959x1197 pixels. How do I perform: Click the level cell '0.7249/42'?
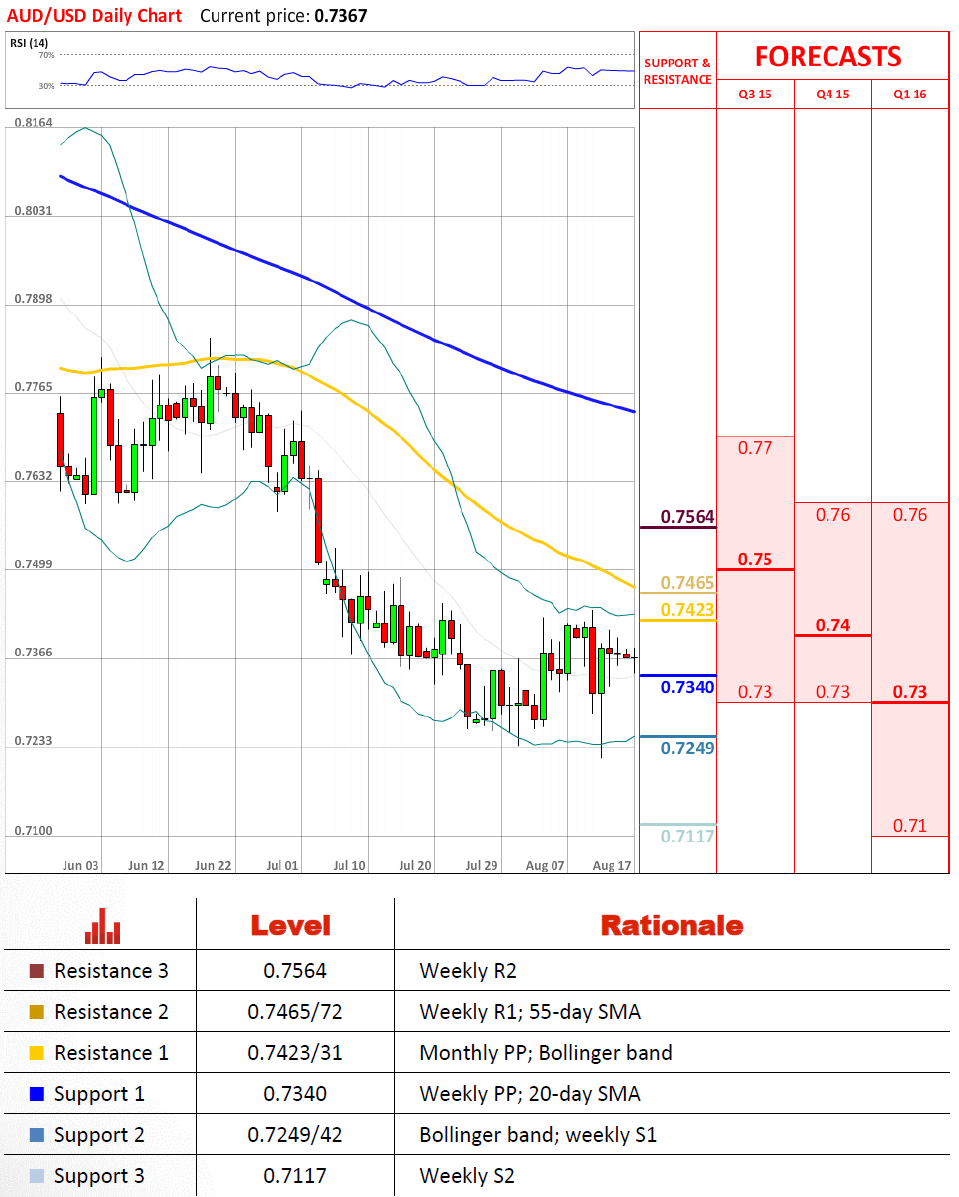[x=295, y=1135]
